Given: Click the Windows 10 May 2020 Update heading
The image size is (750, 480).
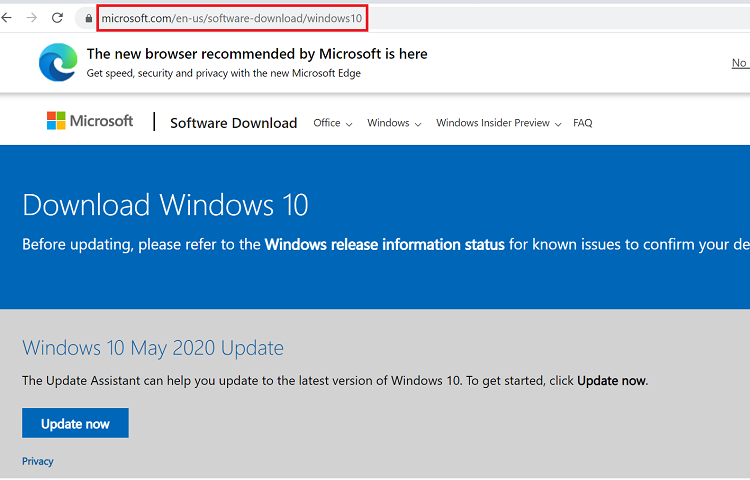Looking at the screenshot, I should [x=153, y=348].
